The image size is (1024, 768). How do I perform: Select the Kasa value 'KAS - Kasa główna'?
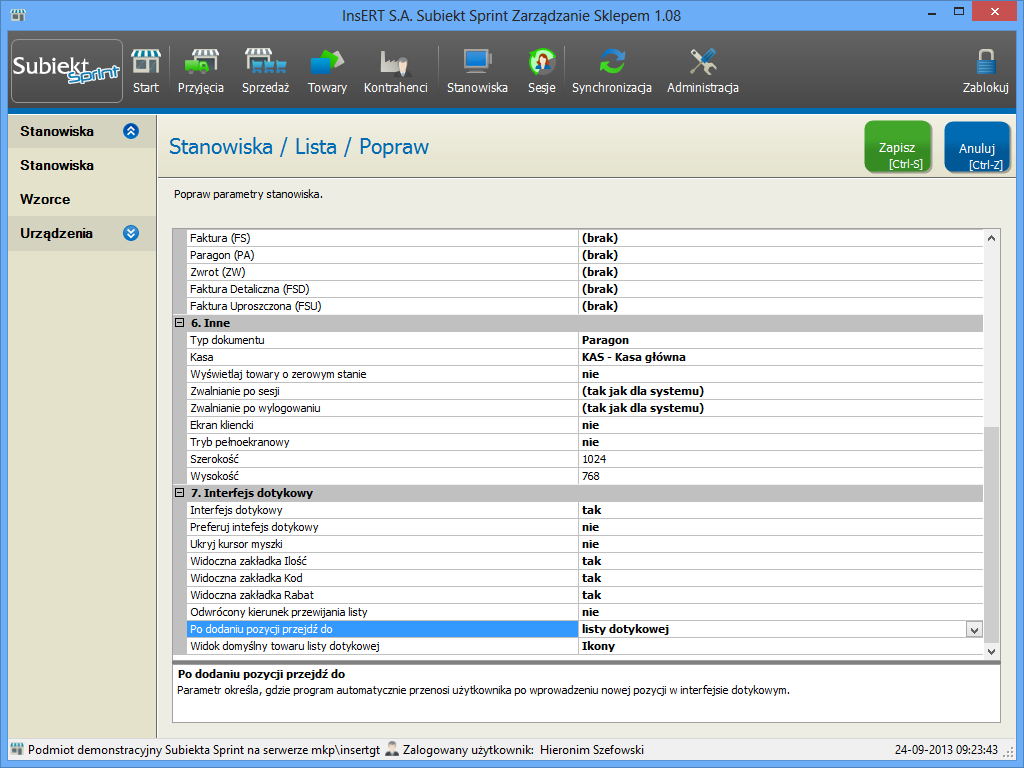click(x=780, y=357)
